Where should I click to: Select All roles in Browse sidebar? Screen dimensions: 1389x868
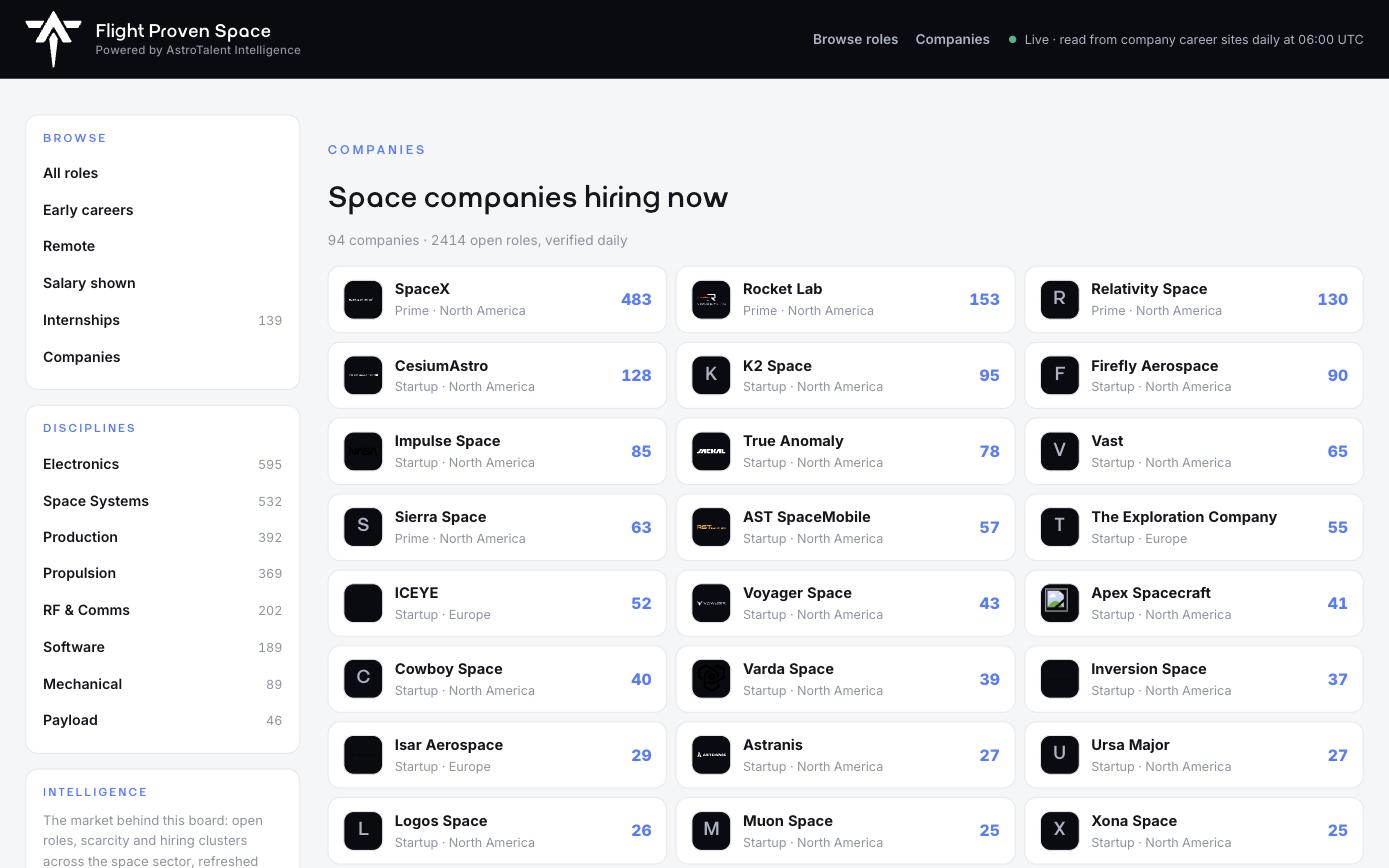tap(162, 173)
